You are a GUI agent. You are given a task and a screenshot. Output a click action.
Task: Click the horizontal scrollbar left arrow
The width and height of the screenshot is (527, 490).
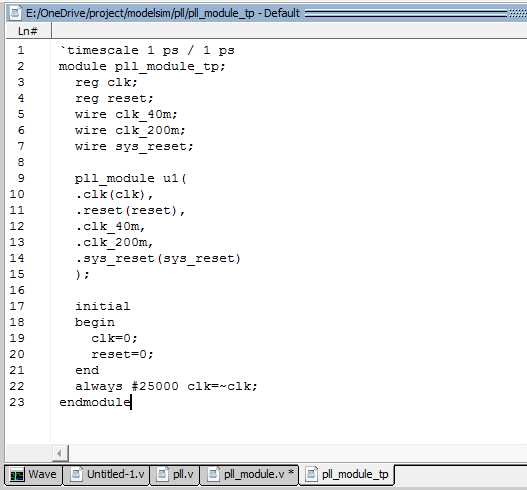60,453
